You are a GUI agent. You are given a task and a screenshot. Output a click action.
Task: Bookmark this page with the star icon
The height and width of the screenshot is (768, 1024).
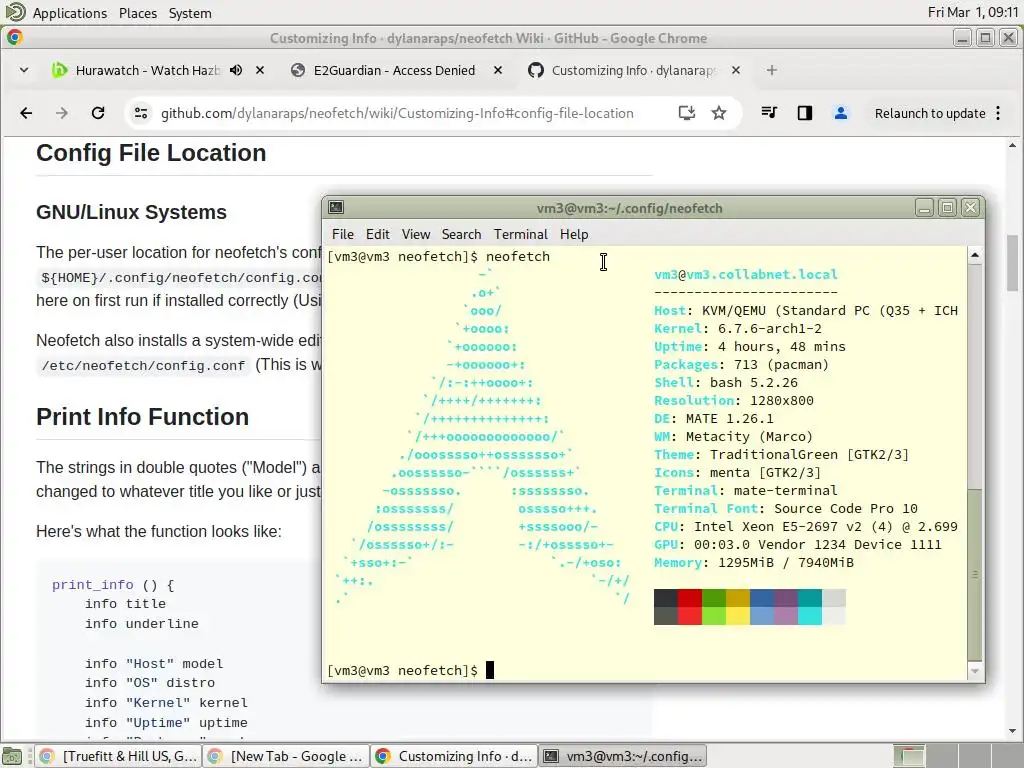coord(719,113)
